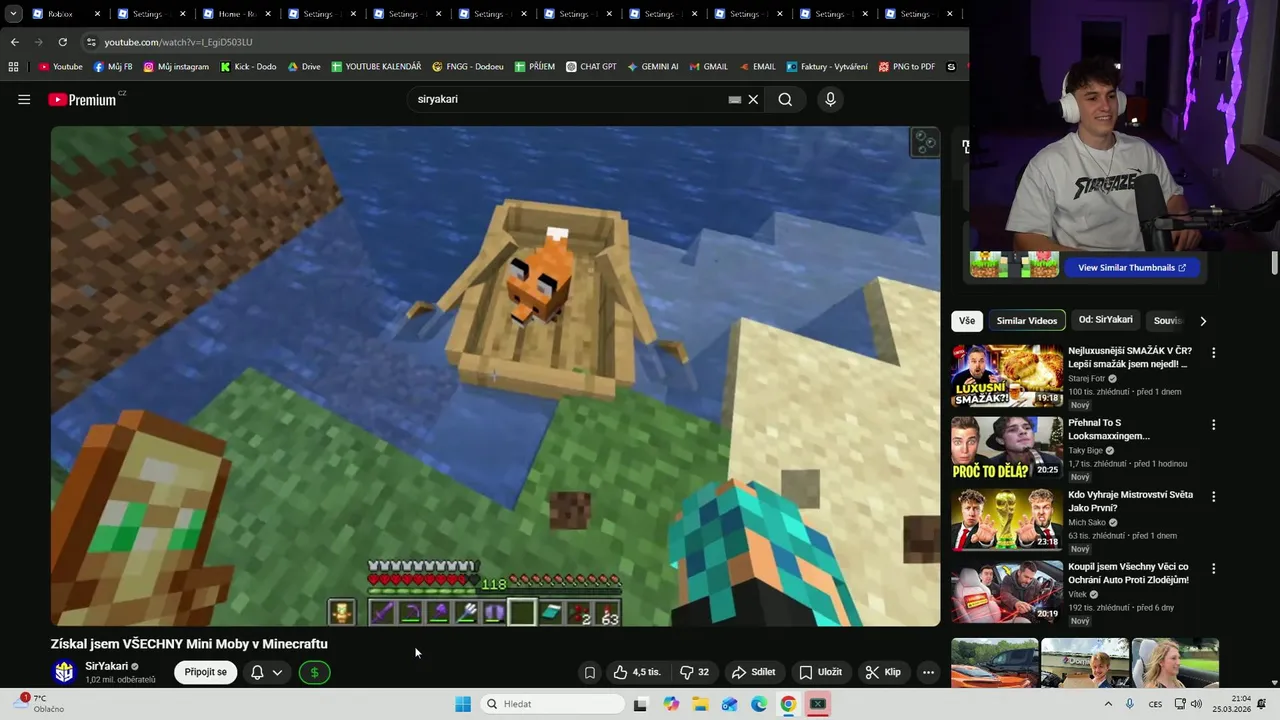Select the Od: SirYakari chip
The width and height of the screenshot is (1280, 720).
[x=1106, y=320]
